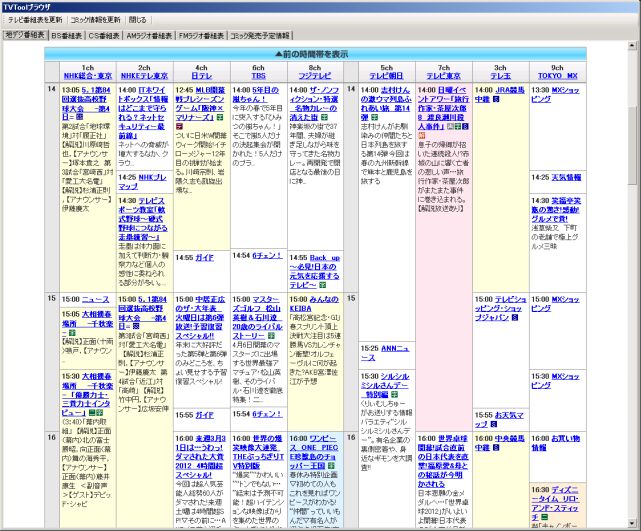Open the 15:30 大相撲春場所 優勝力士インタビュー link

(x=87, y=394)
